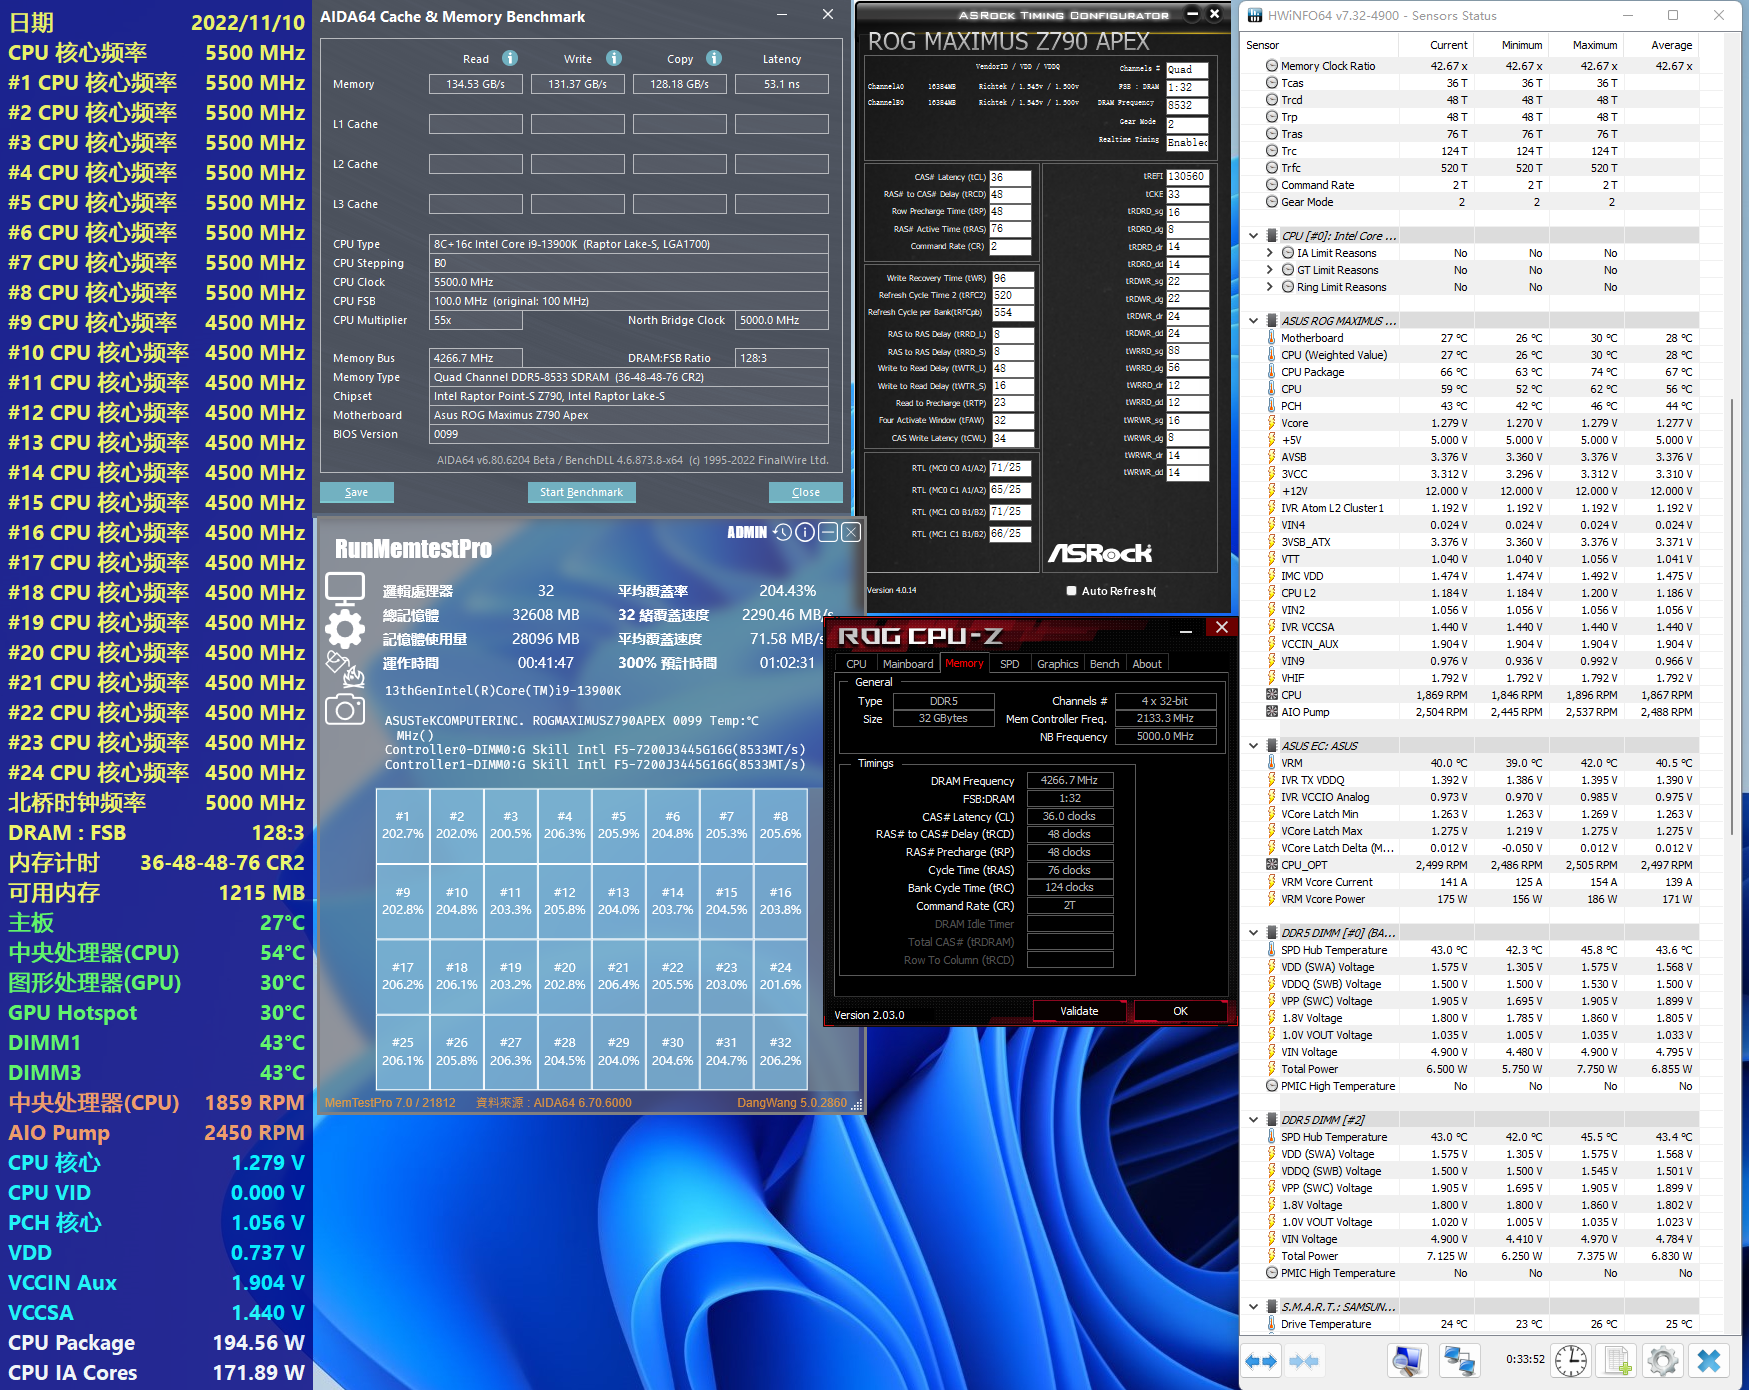Viewport: 1749px width, 1390px height.
Task: Click HWiNFO blue X close sensors icon
Action: coord(1709,1361)
